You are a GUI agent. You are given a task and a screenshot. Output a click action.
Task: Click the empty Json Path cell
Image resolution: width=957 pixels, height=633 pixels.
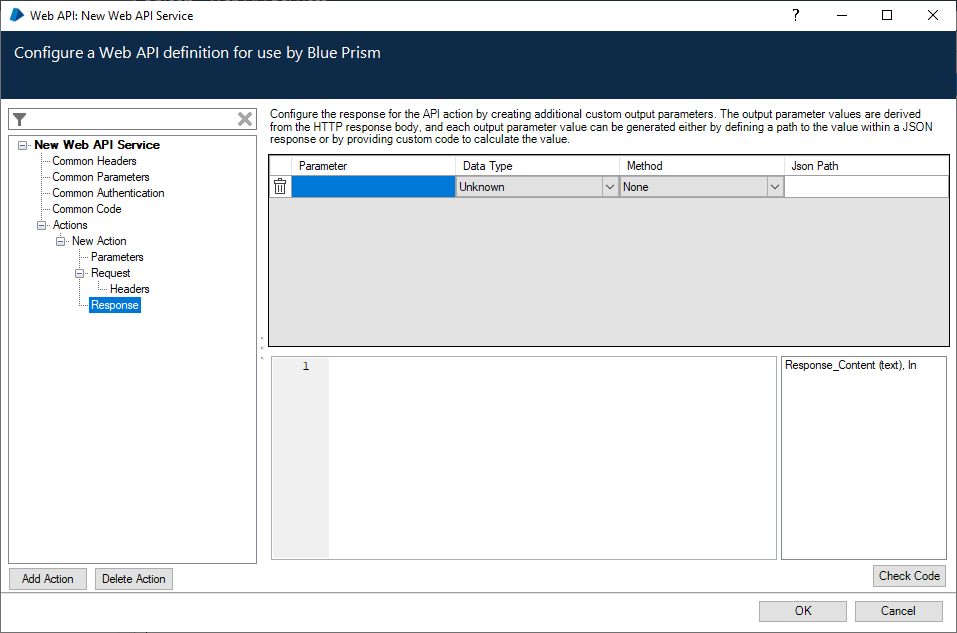point(866,187)
